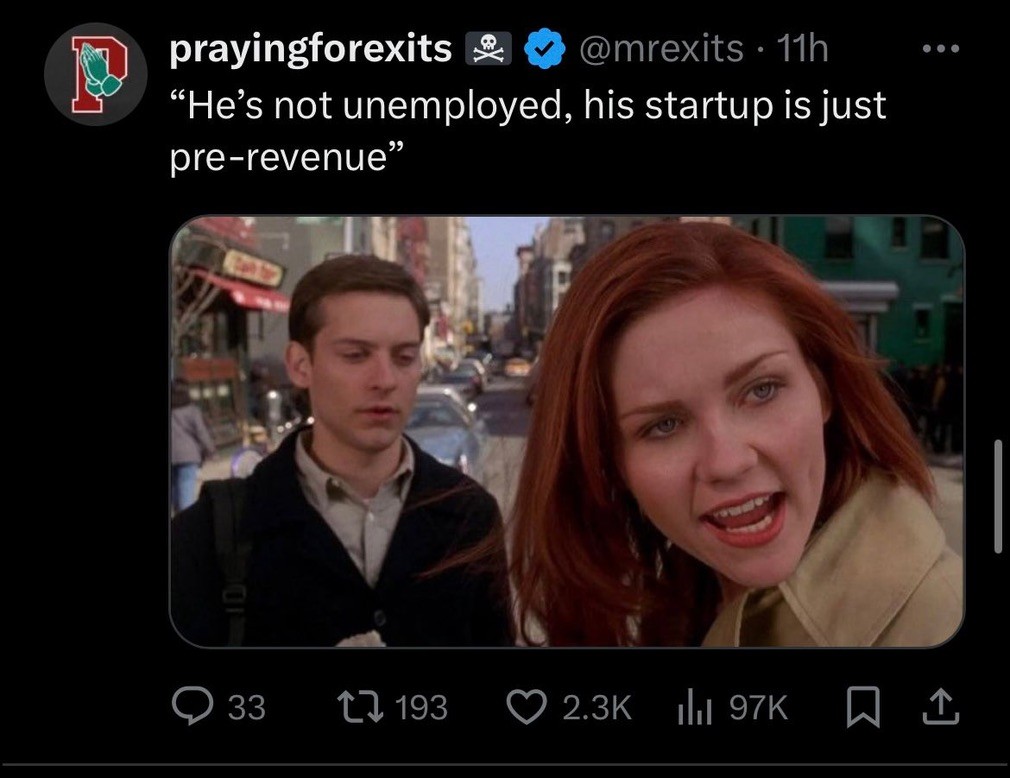Screen dimensions: 1010x778
Task: Click the 97K views count
Action: tap(757, 708)
